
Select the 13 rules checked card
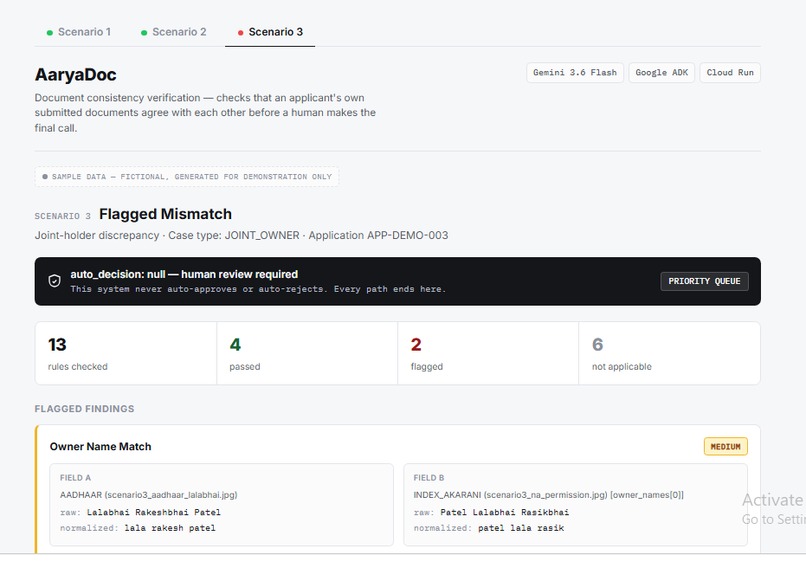click(x=126, y=353)
